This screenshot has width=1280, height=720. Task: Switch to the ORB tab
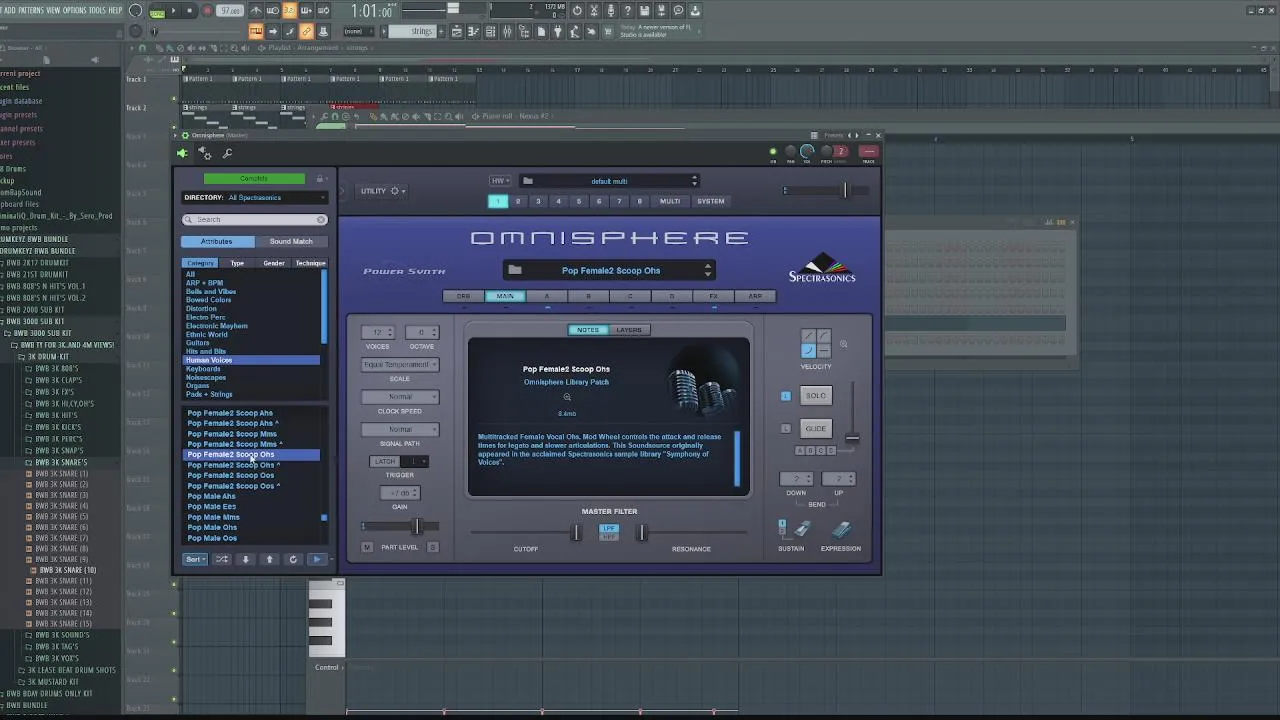[x=463, y=296]
